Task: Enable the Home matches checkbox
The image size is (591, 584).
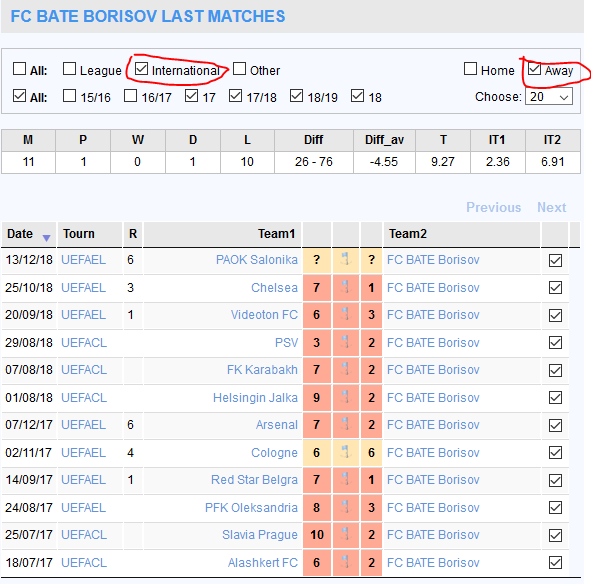Action: [470, 69]
